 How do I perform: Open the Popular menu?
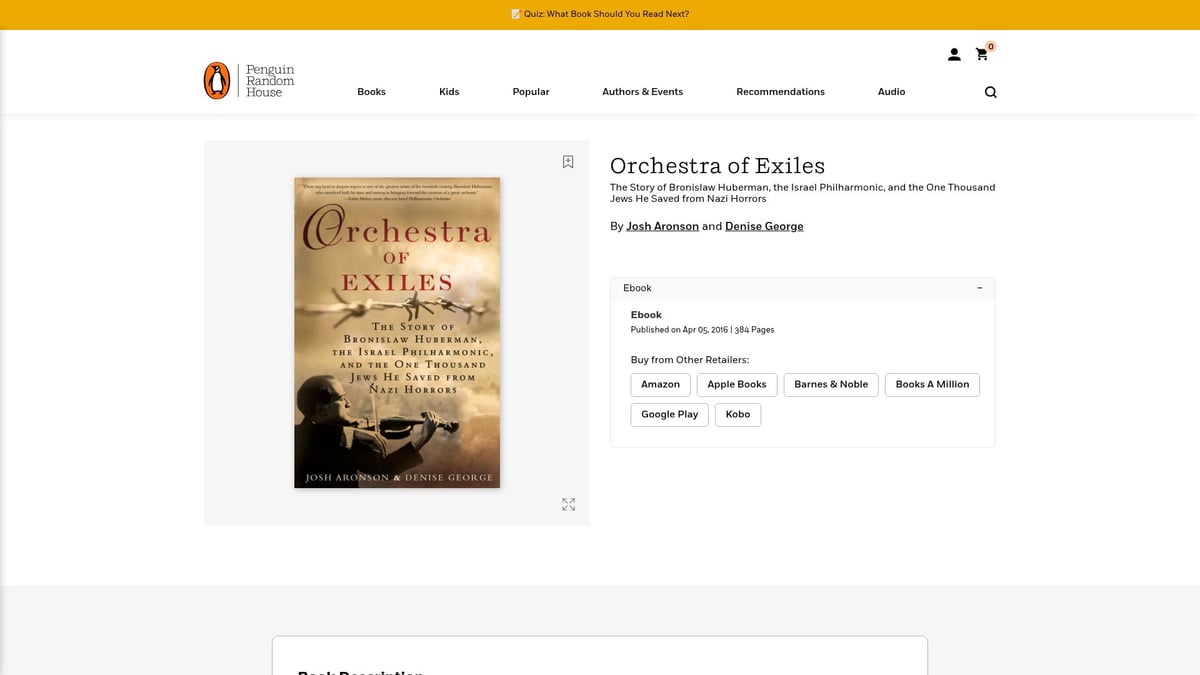click(x=530, y=92)
